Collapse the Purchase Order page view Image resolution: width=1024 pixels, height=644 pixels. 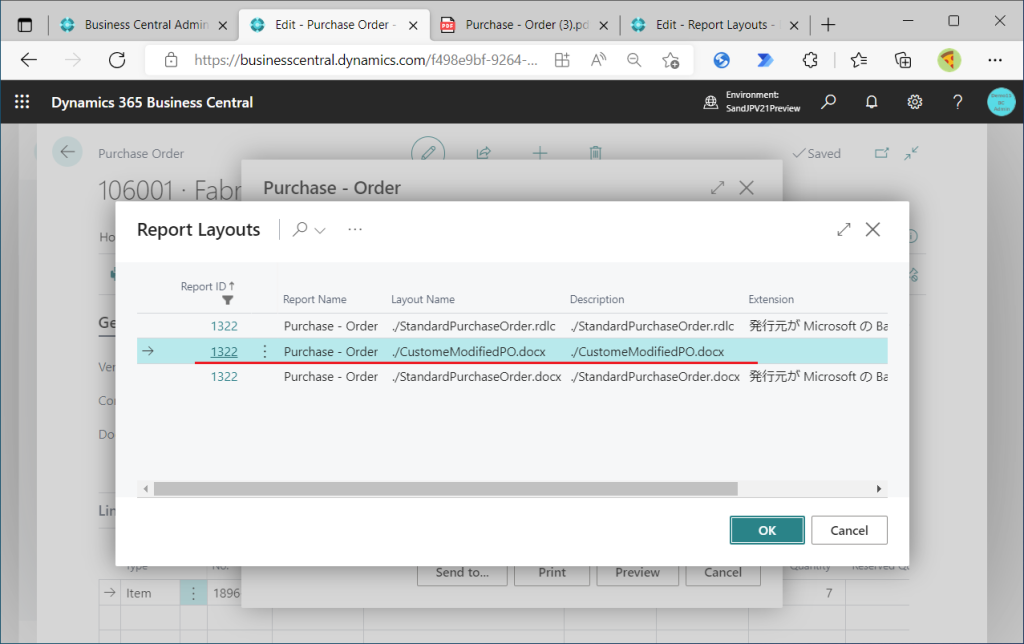(x=911, y=153)
